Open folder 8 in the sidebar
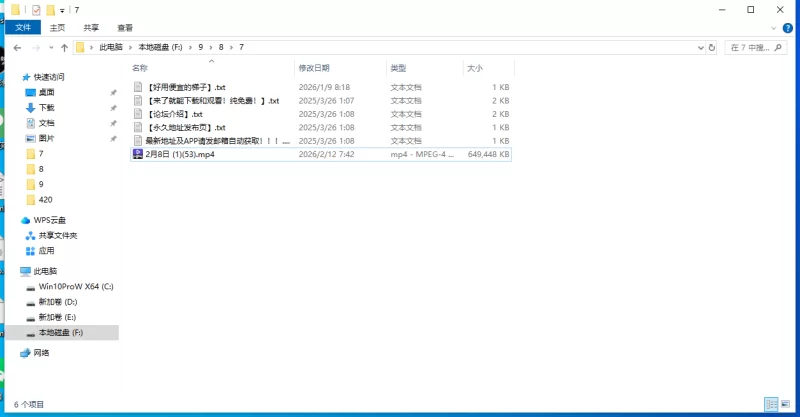The height and width of the screenshot is (417, 800). tap(41, 169)
